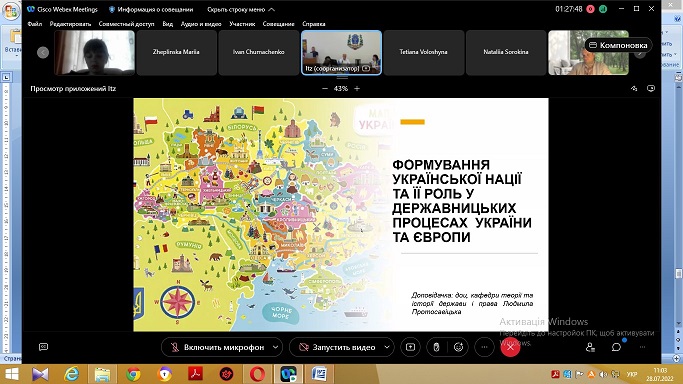
Task: Click the green connection status icon
Action: [603, 9]
